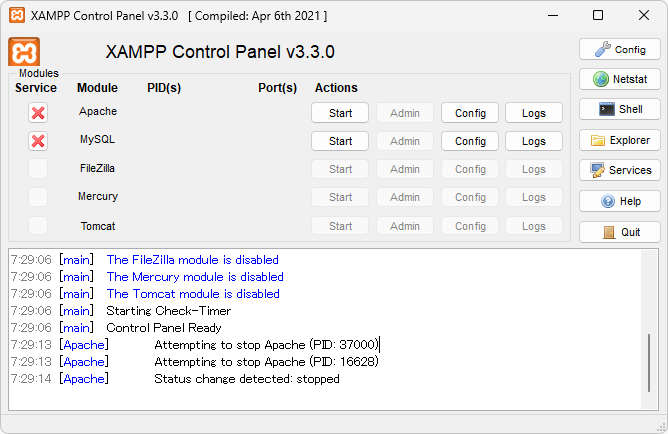Open Config via the wrench icon
The image size is (668, 434).
[602, 49]
